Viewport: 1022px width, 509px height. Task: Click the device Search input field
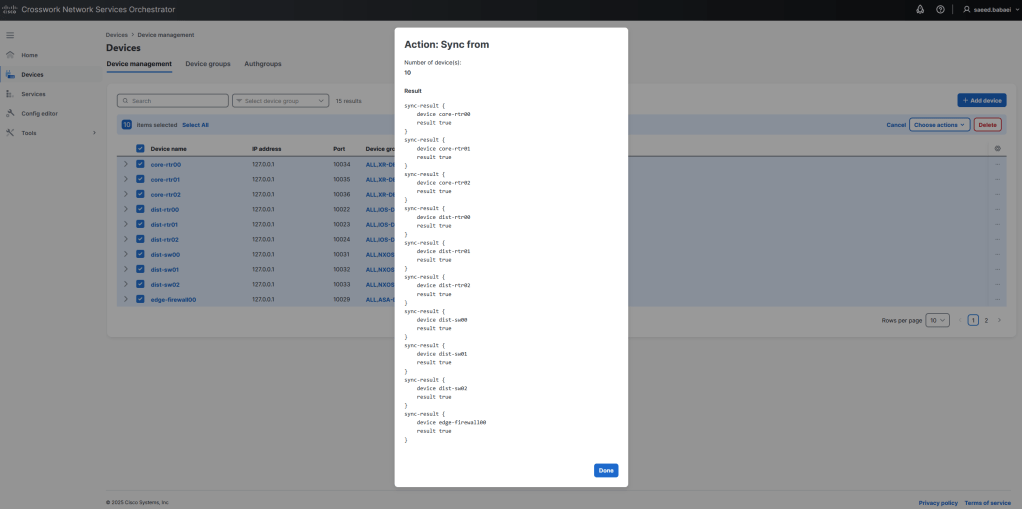[x=172, y=101]
